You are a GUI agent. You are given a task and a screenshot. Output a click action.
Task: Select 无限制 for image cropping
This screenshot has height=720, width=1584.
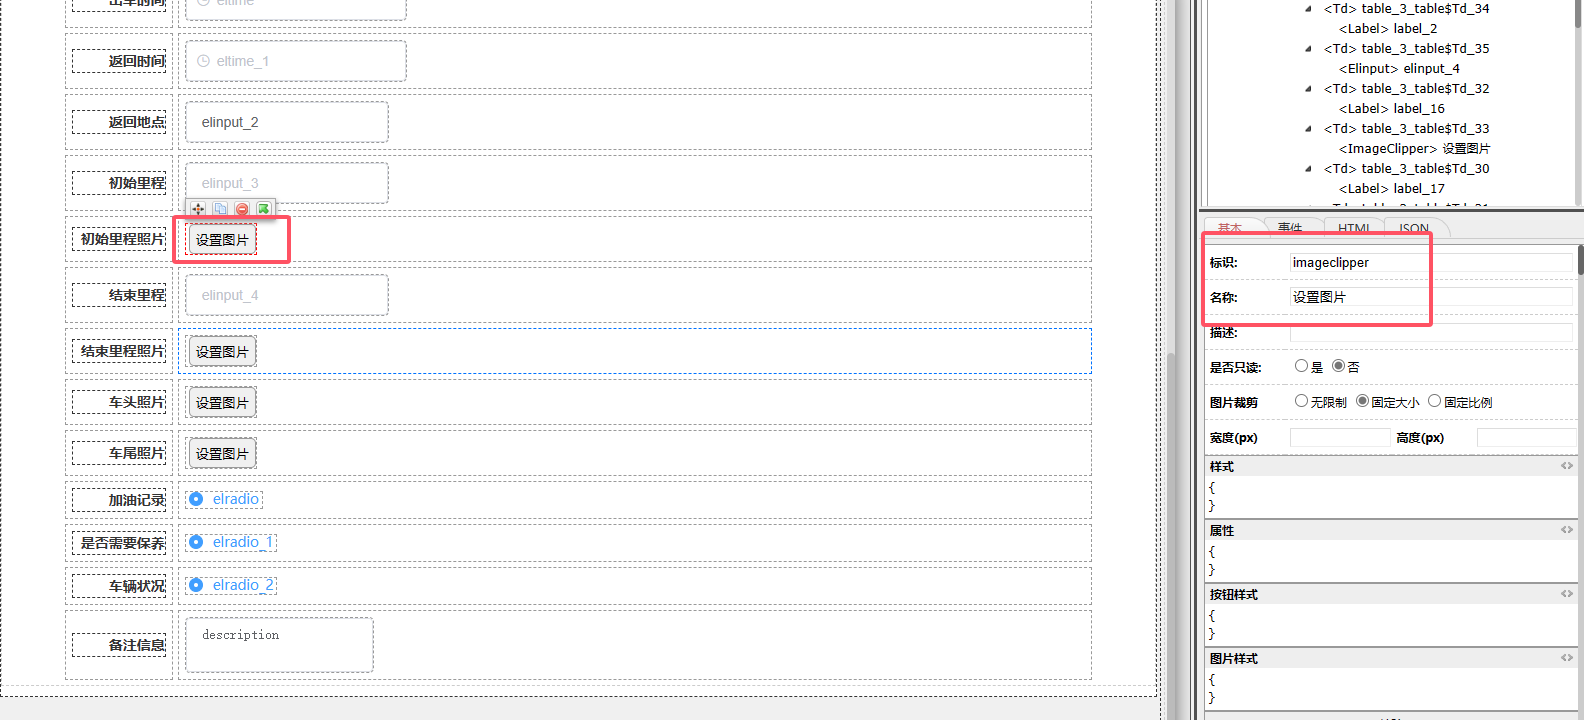click(x=1301, y=401)
